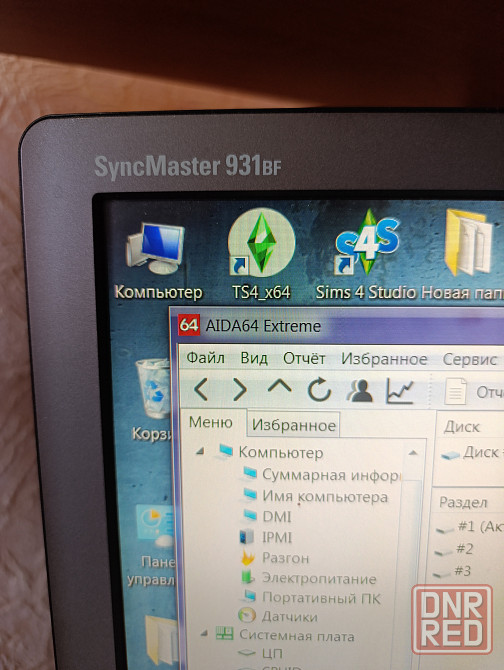The image size is (504, 670).
Task: Select the Датчики tree item
Action: click(x=289, y=617)
